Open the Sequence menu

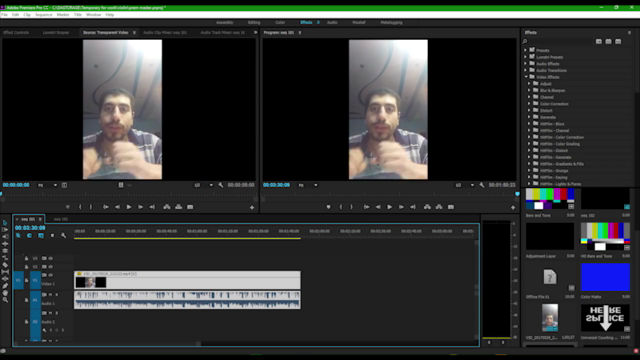pos(43,15)
